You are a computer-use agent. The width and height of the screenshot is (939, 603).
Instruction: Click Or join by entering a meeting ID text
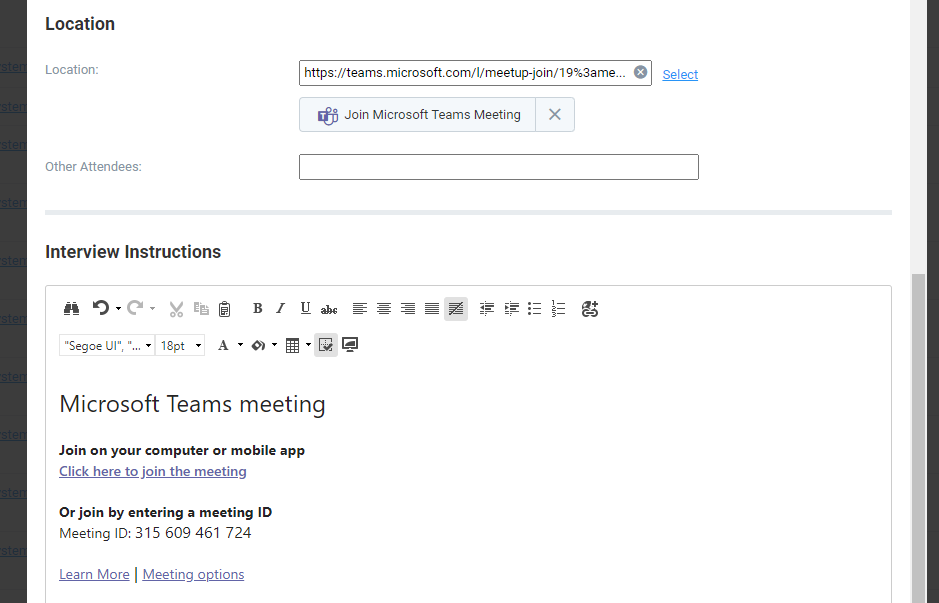tap(165, 513)
